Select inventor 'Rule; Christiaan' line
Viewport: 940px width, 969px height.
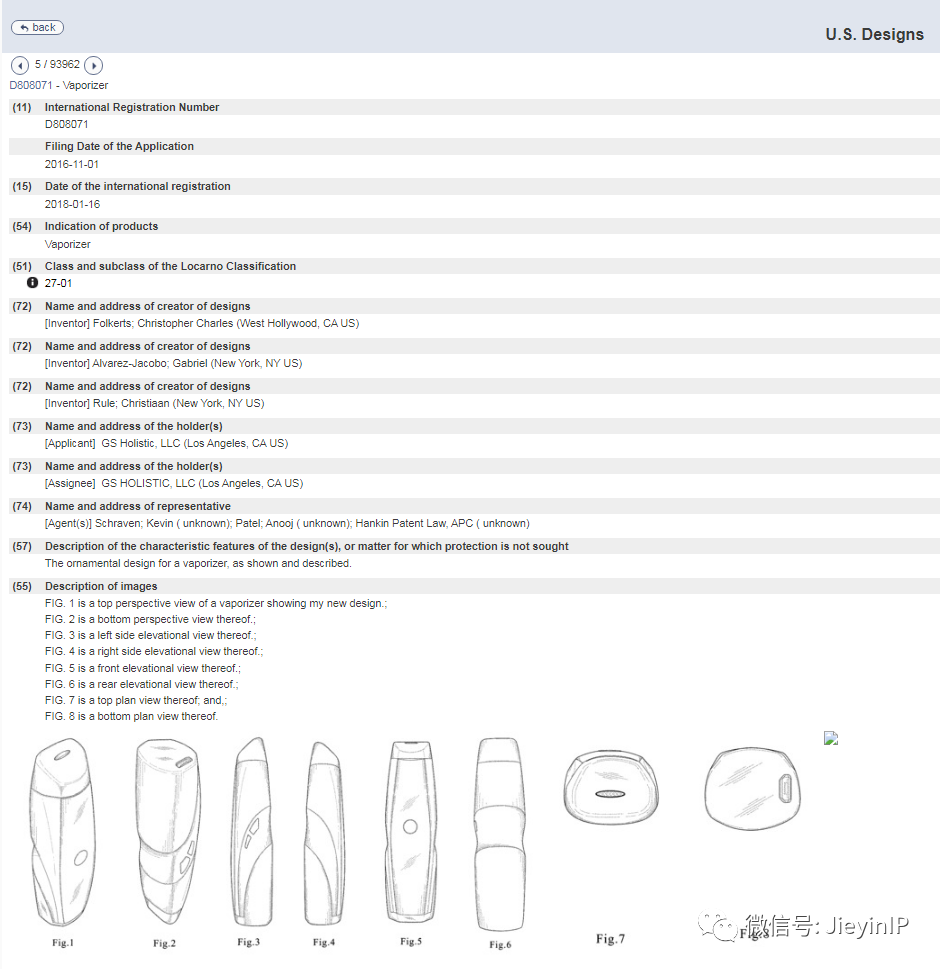coord(155,403)
